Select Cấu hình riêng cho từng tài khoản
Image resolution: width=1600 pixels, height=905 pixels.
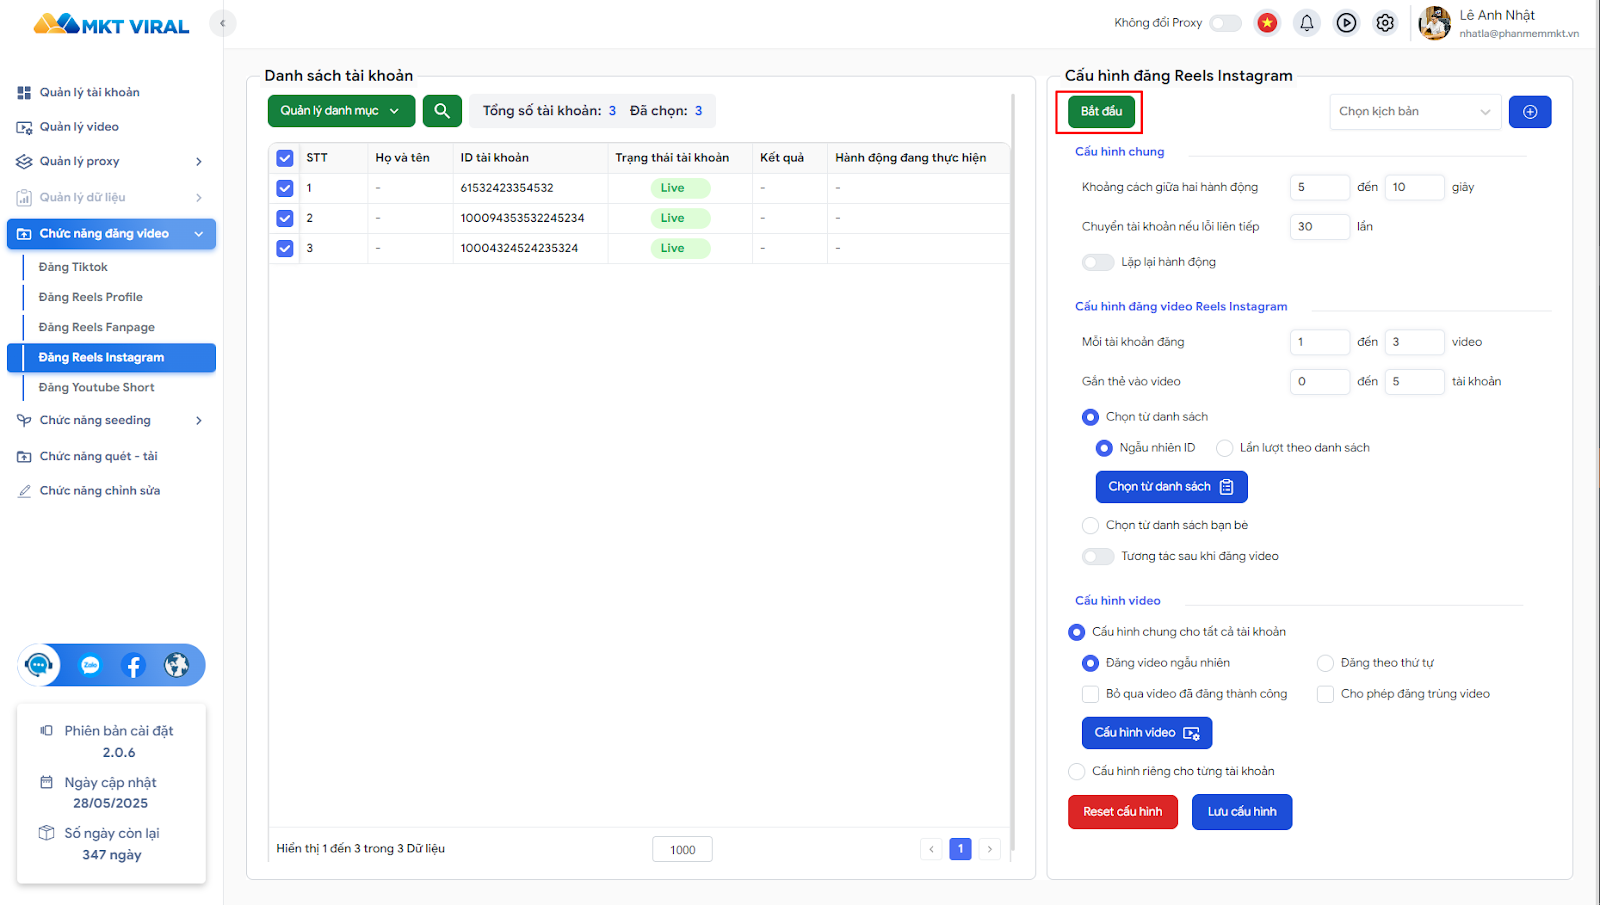click(x=1076, y=771)
